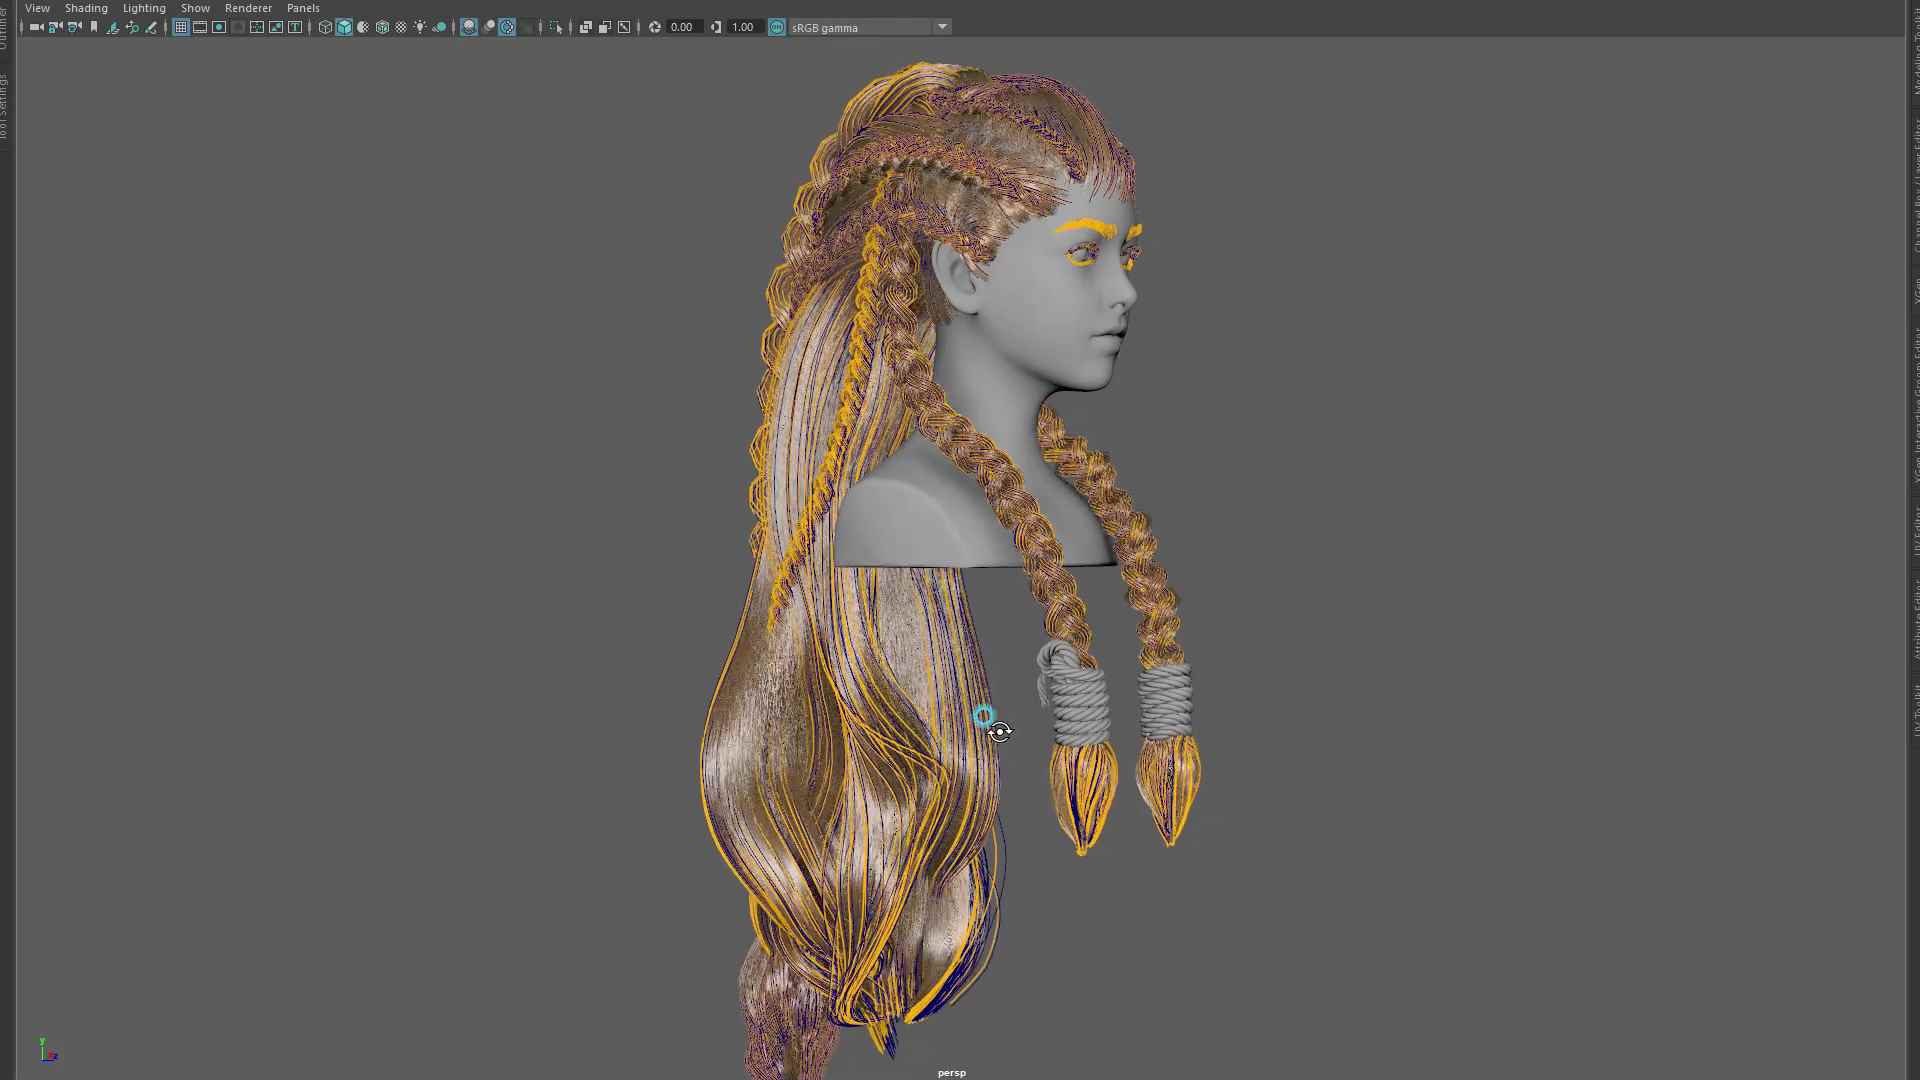Activate use all lights icon
Viewport: 1920px width, 1080px height.
[x=420, y=27]
